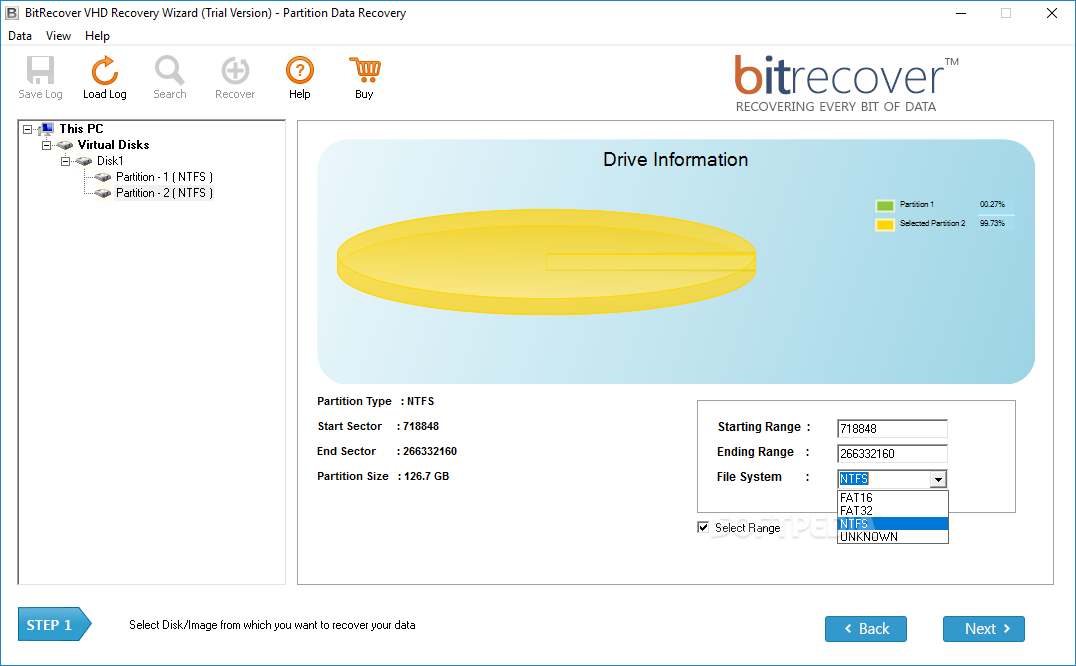The width and height of the screenshot is (1076, 666).
Task: Open the Data menu
Action: pos(20,36)
